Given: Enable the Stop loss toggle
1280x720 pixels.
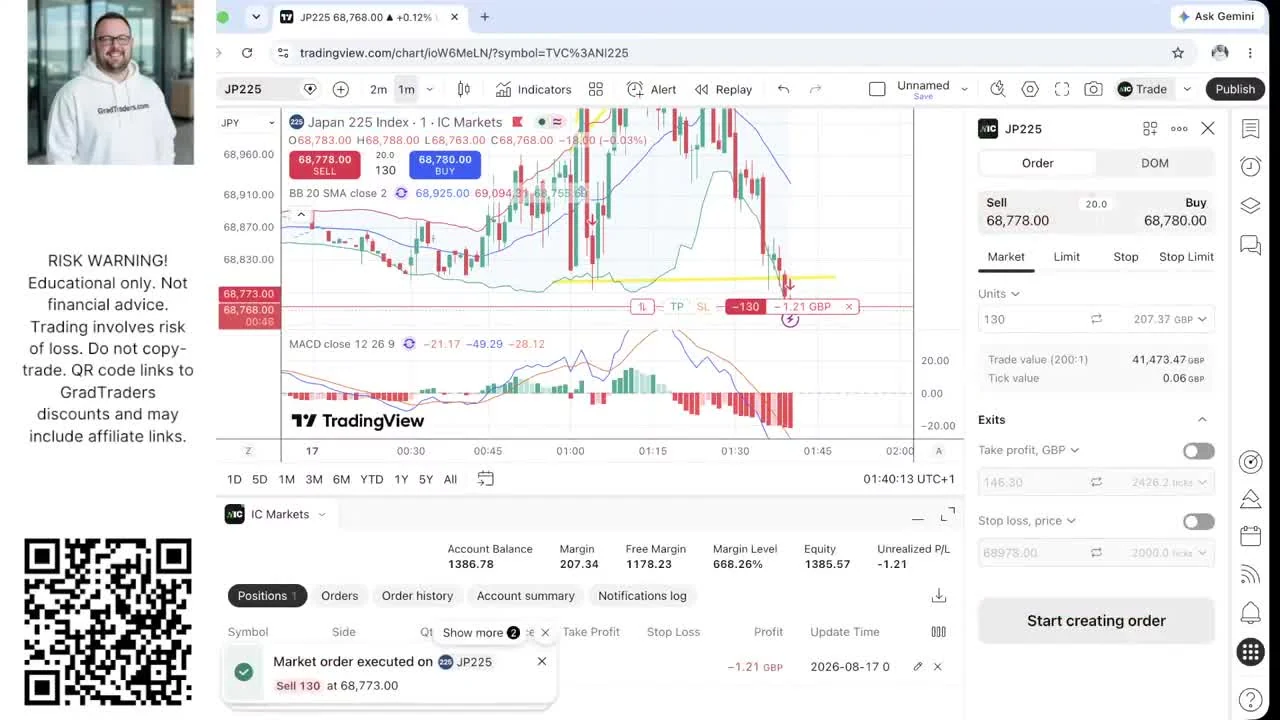Looking at the screenshot, I should 1198,521.
